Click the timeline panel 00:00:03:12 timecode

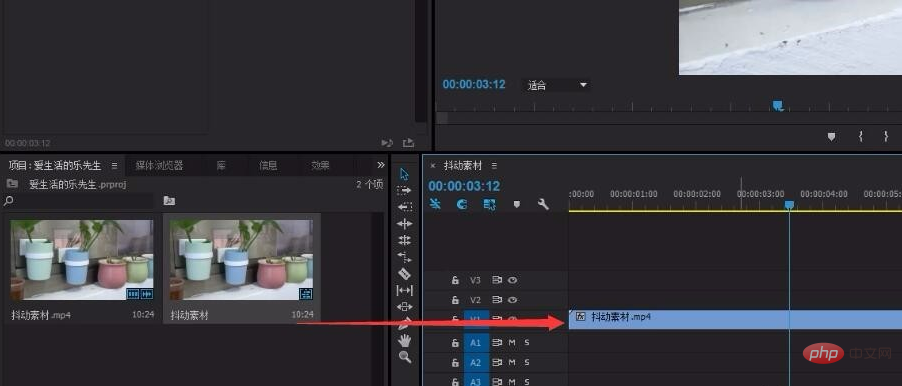[x=464, y=186]
